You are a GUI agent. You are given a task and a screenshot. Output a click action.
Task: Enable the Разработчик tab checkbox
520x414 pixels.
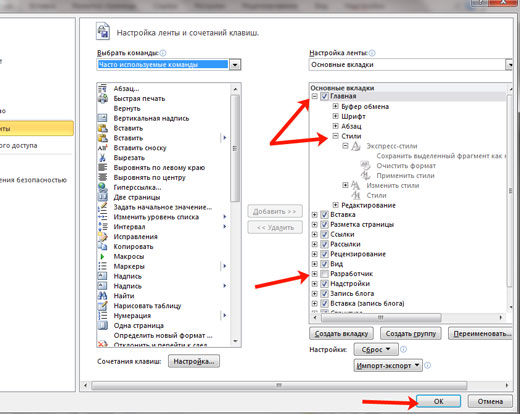324,274
